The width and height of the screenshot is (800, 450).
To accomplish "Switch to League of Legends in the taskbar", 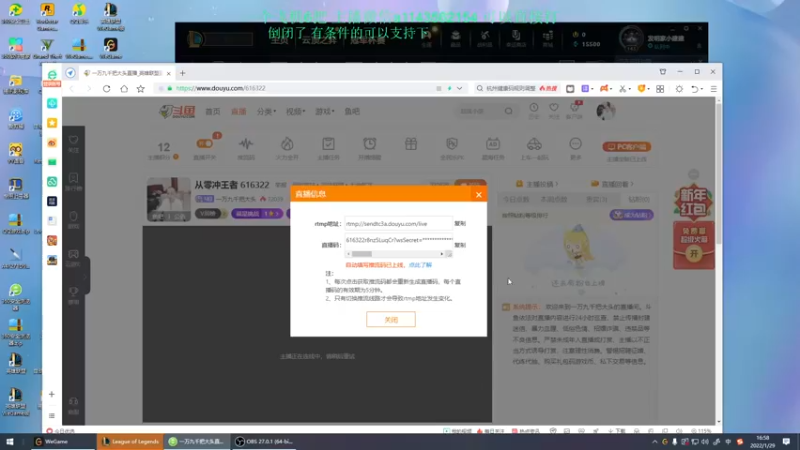I will [131, 441].
